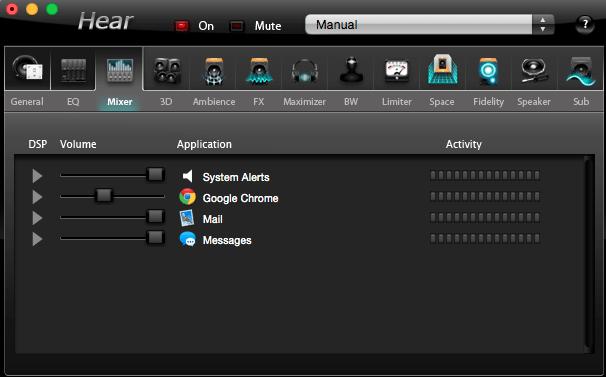
Task: Click the Mail volume slider knob
Action: coord(155,217)
